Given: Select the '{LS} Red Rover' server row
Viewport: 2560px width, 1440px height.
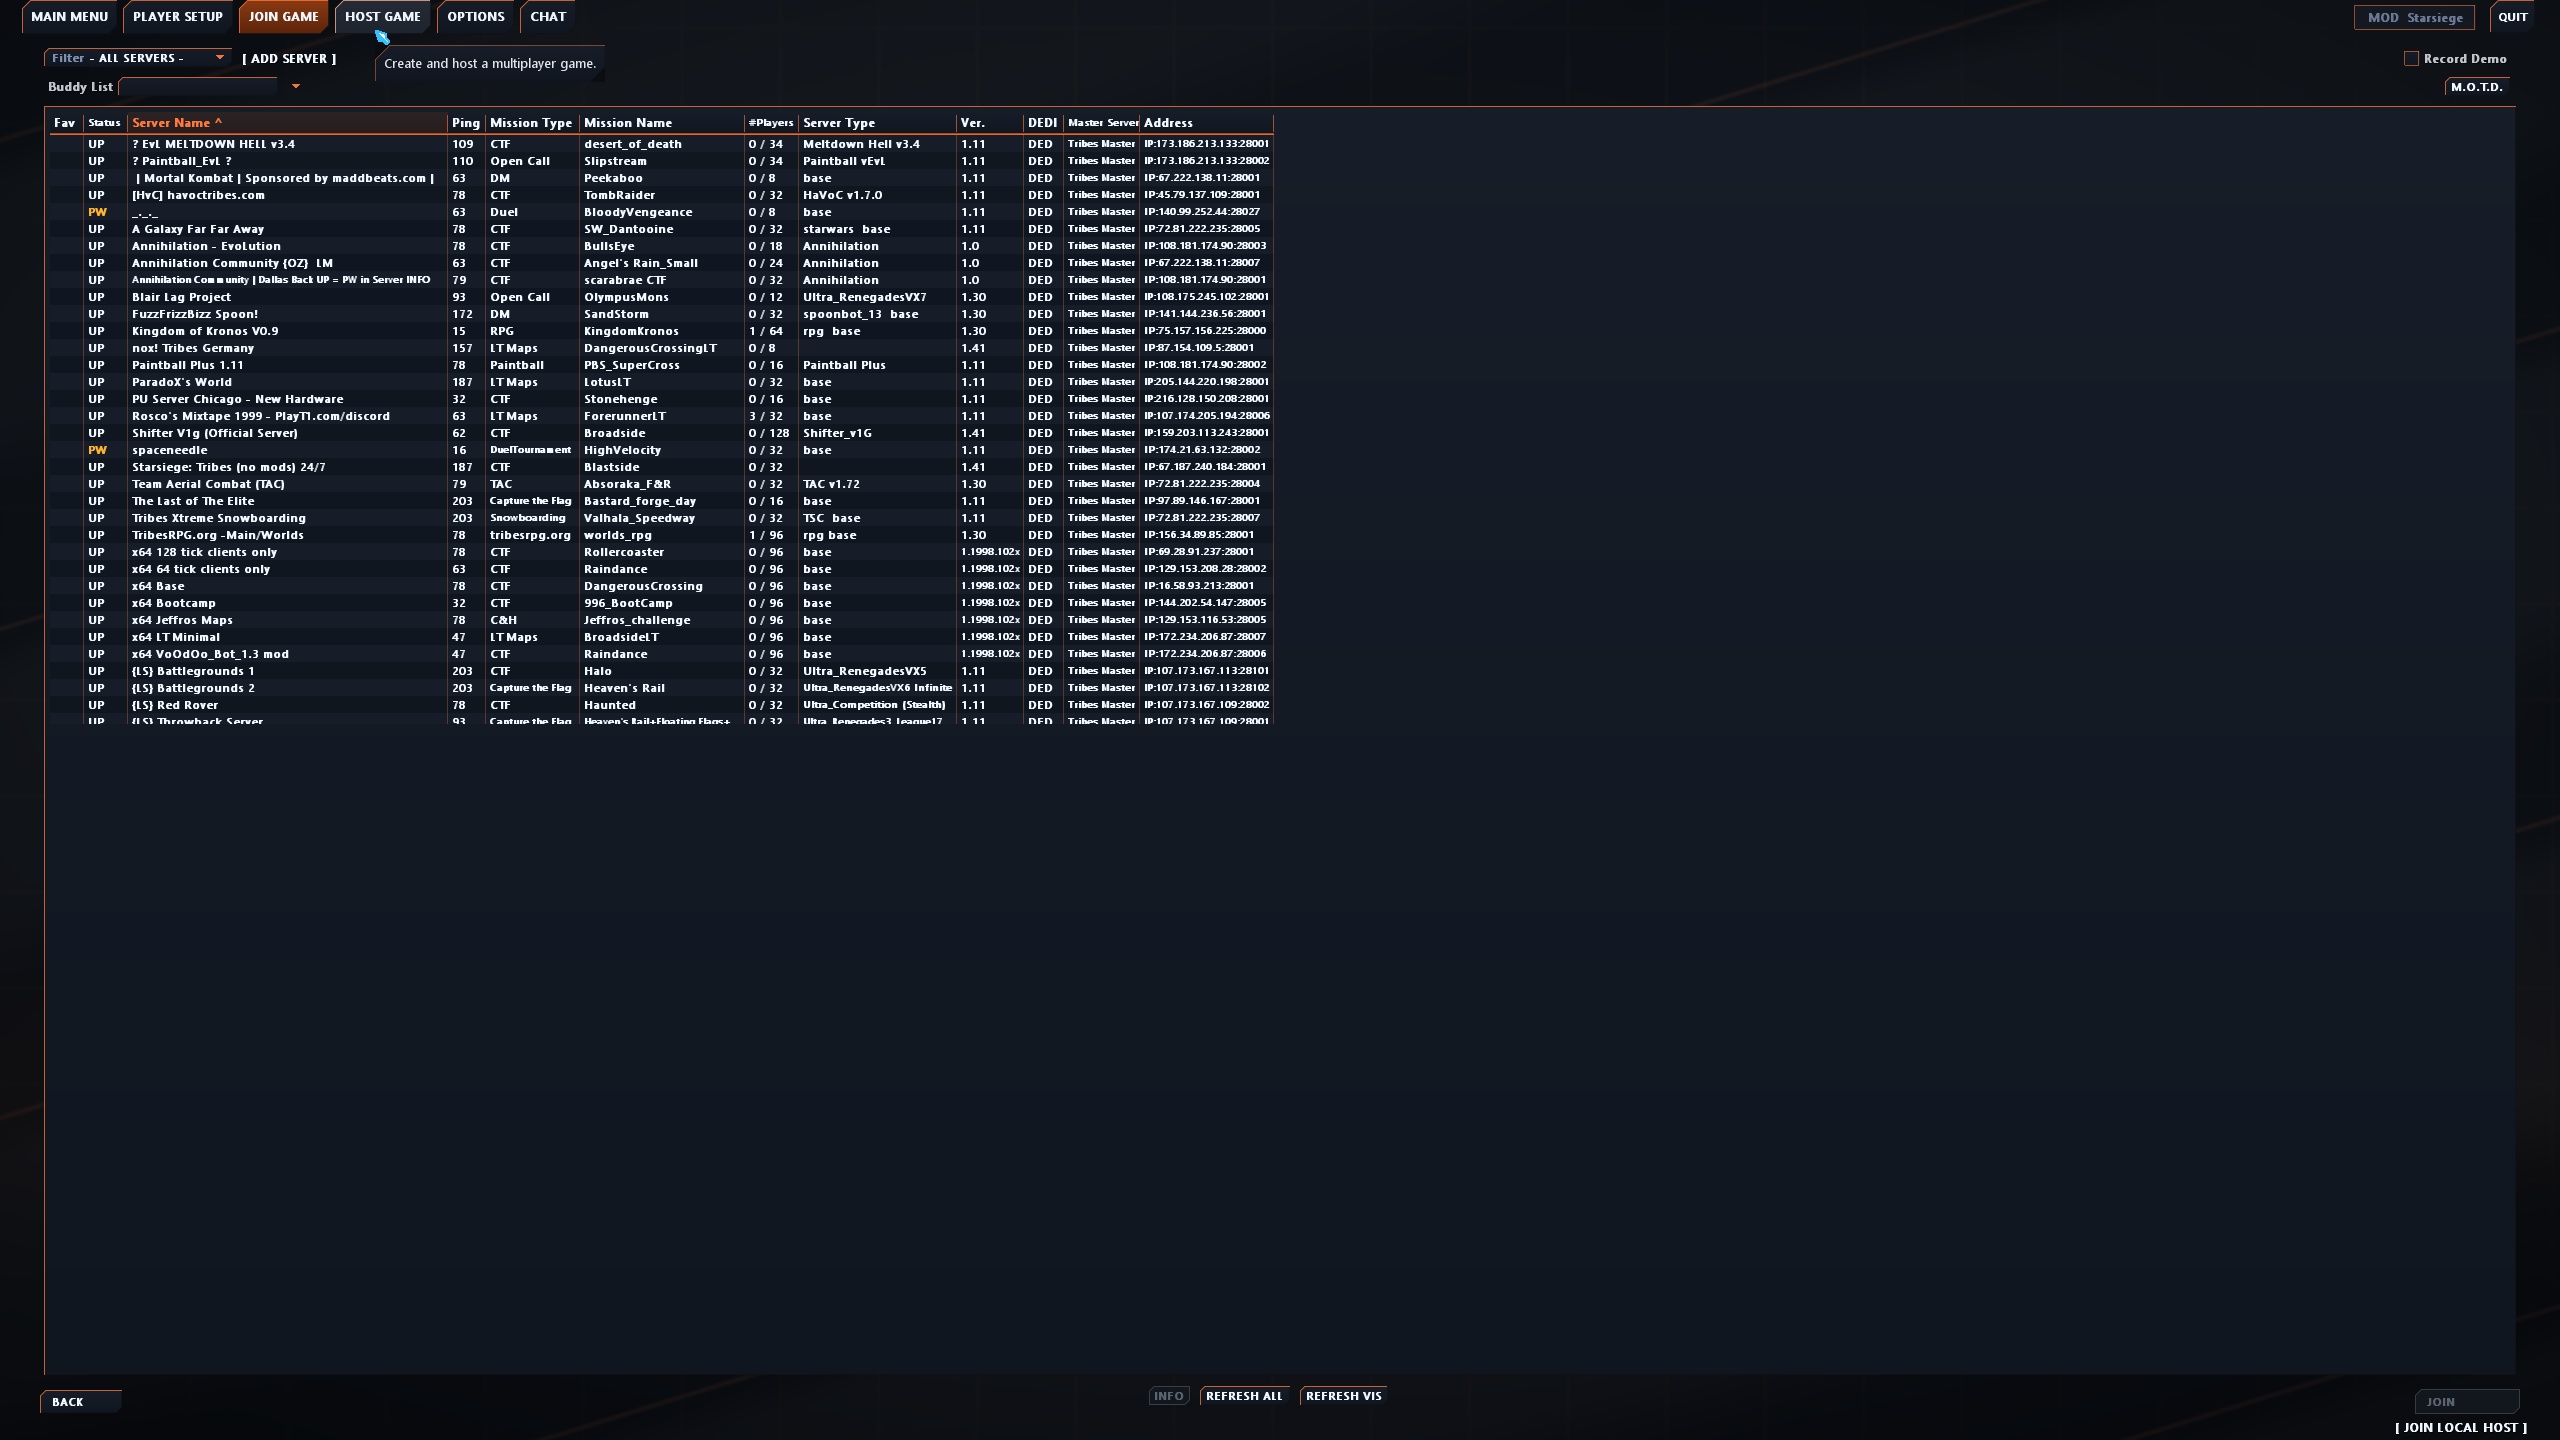Looking at the screenshot, I should (661, 705).
